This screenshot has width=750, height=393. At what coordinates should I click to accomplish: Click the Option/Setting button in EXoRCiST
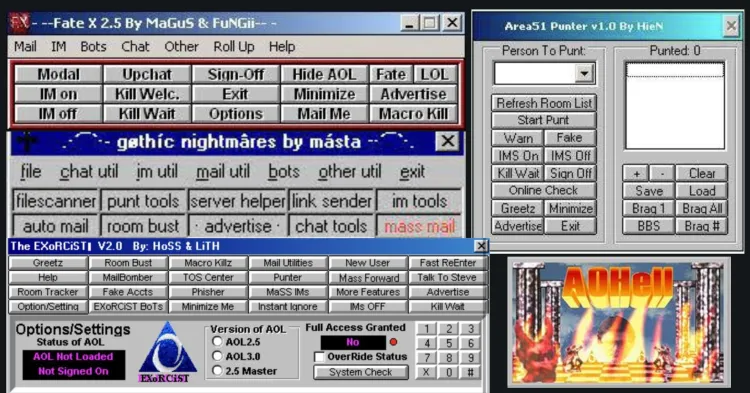(x=48, y=306)
